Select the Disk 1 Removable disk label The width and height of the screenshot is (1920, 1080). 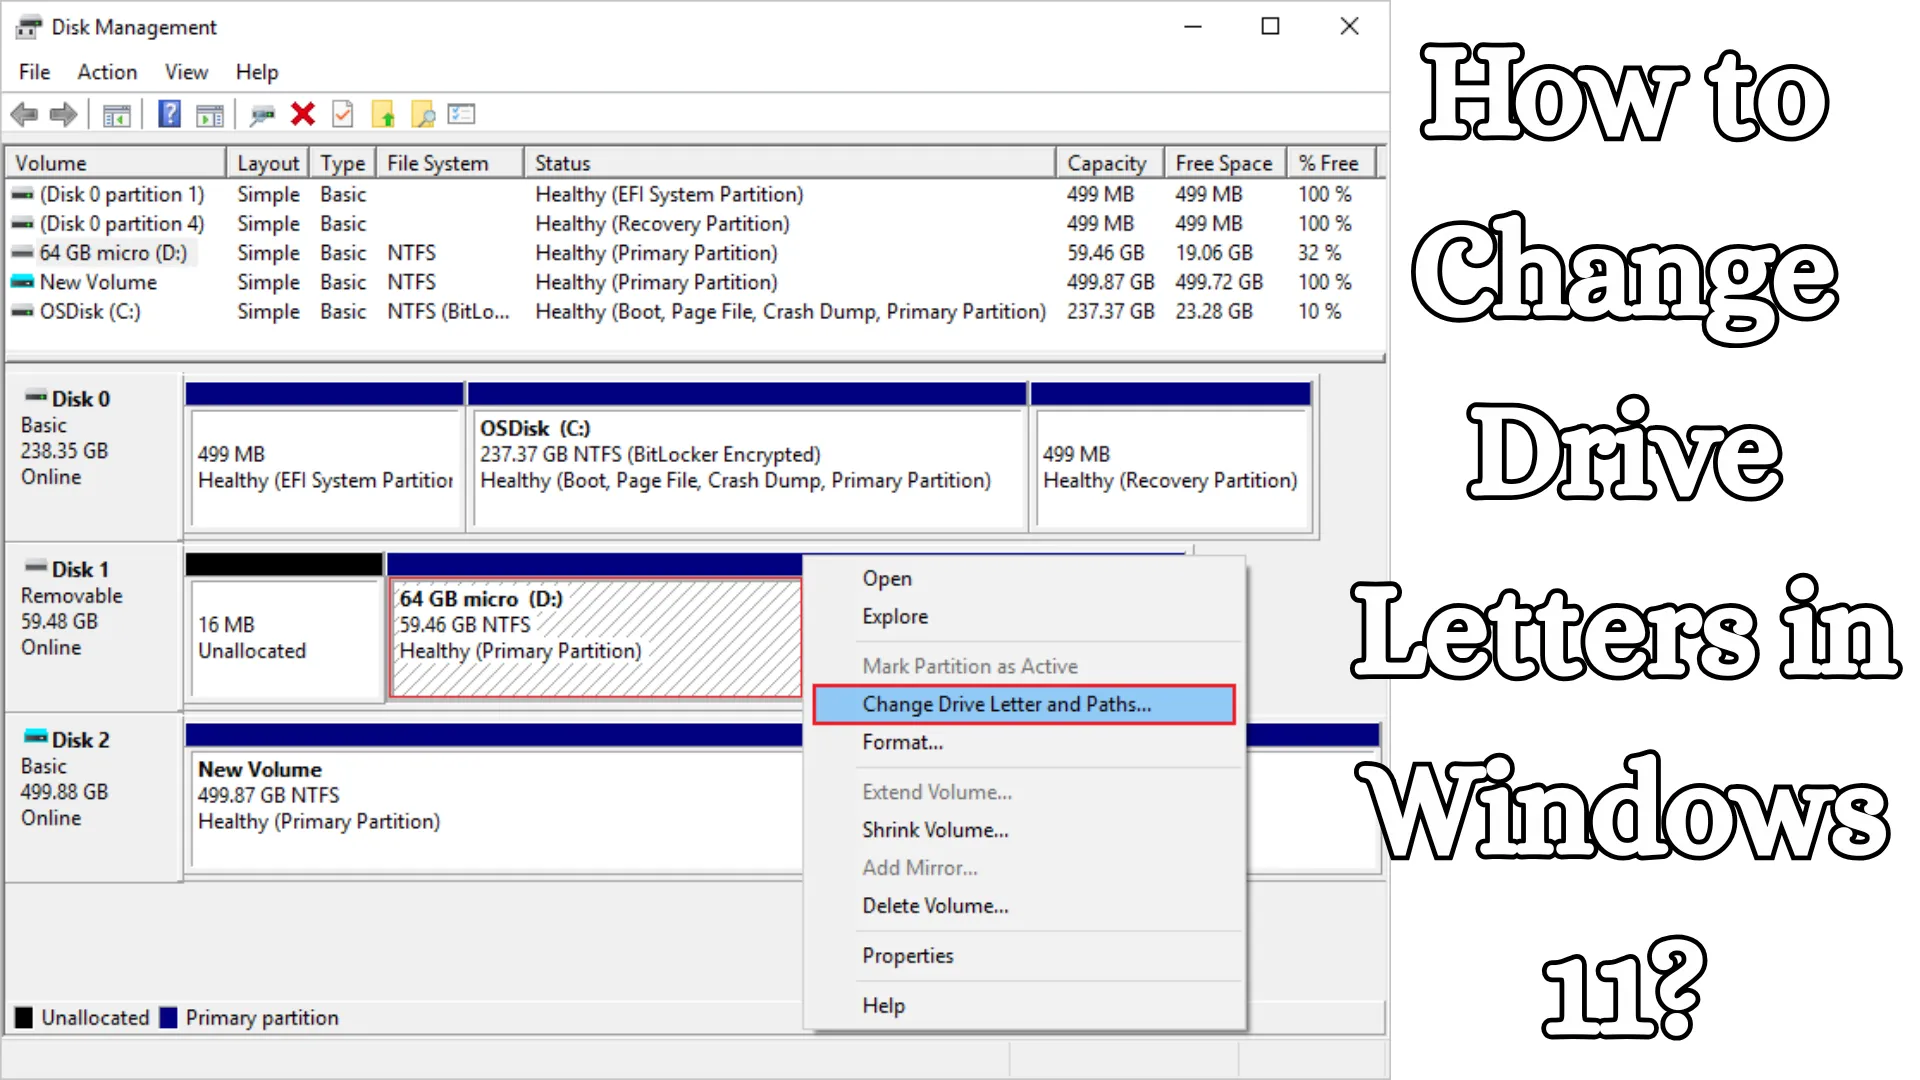[x=93, y=627]
